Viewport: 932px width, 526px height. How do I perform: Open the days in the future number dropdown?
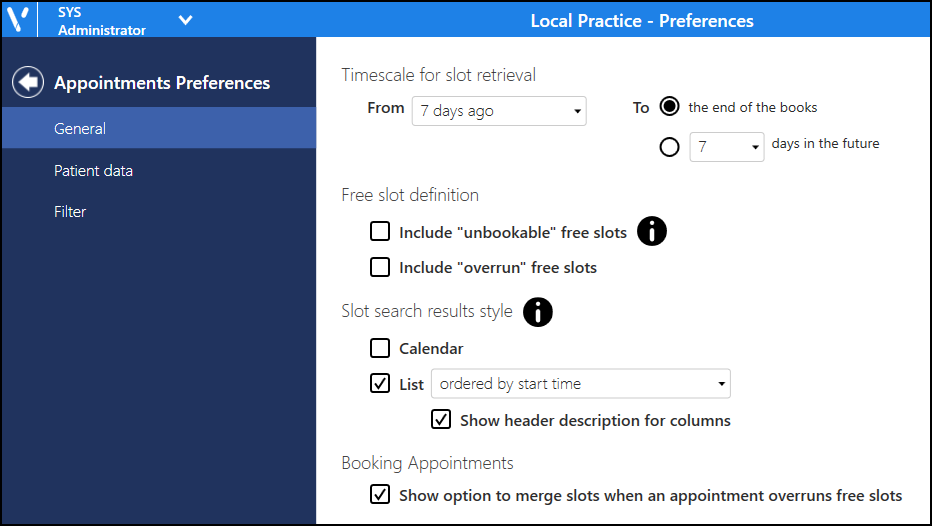pyautogui.click(x=726, y=147)
